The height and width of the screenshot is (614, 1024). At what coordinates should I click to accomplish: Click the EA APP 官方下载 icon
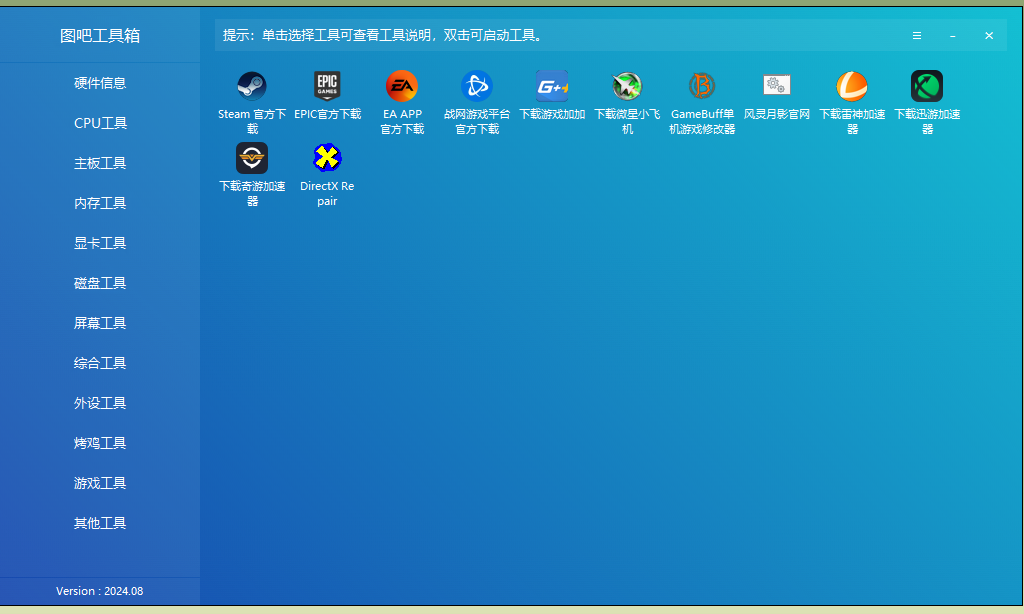pos(402,86)
